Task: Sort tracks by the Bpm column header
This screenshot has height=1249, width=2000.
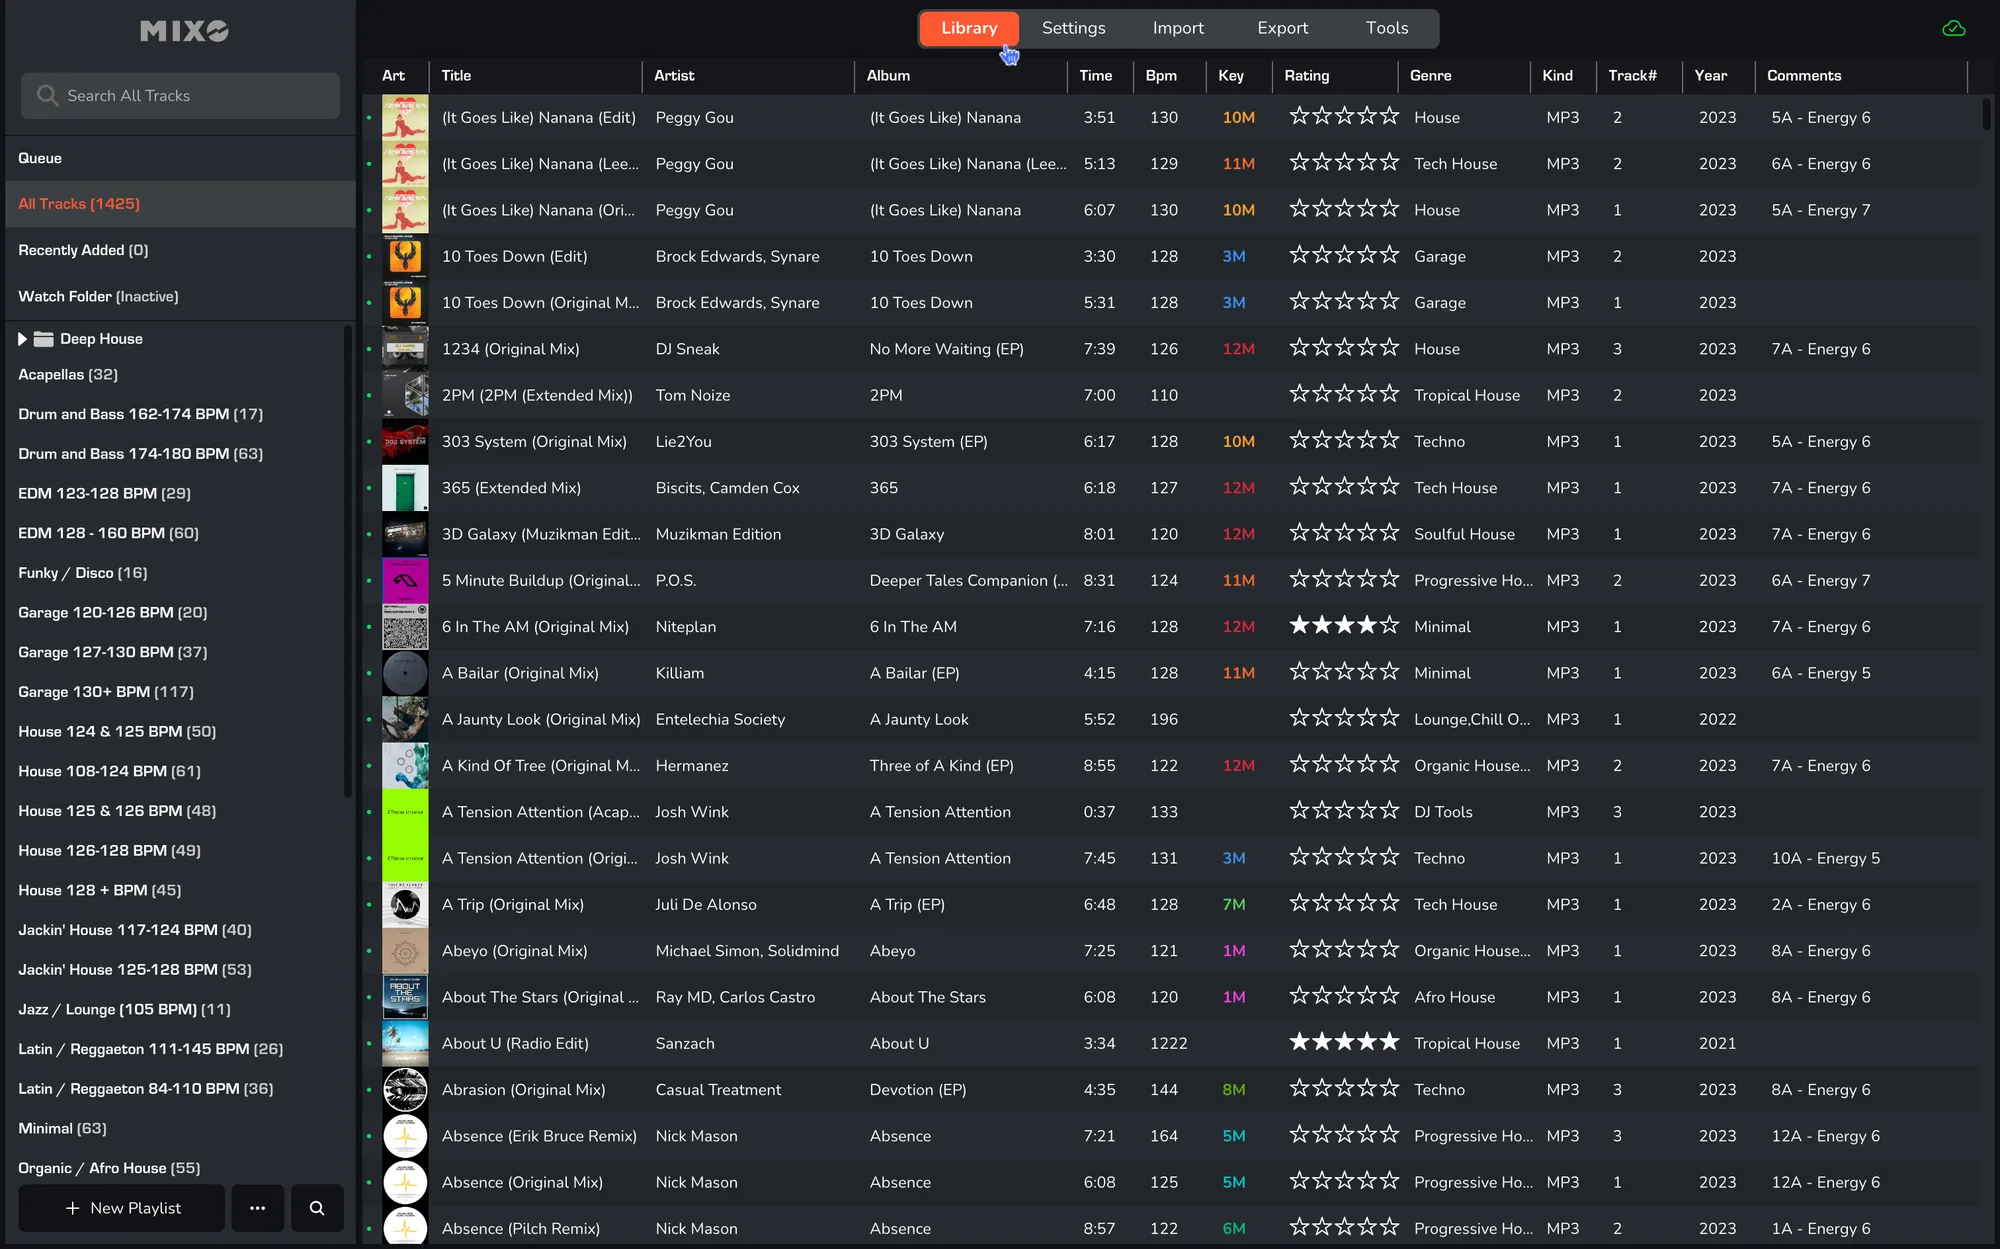Action: click(1161, 76)
